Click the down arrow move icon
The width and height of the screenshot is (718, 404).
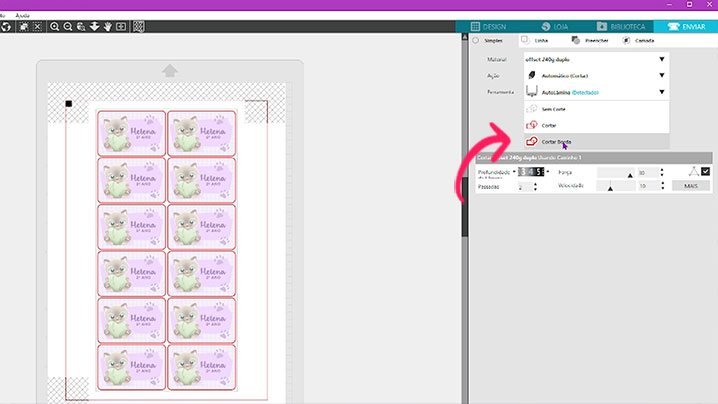click(94, 26)
